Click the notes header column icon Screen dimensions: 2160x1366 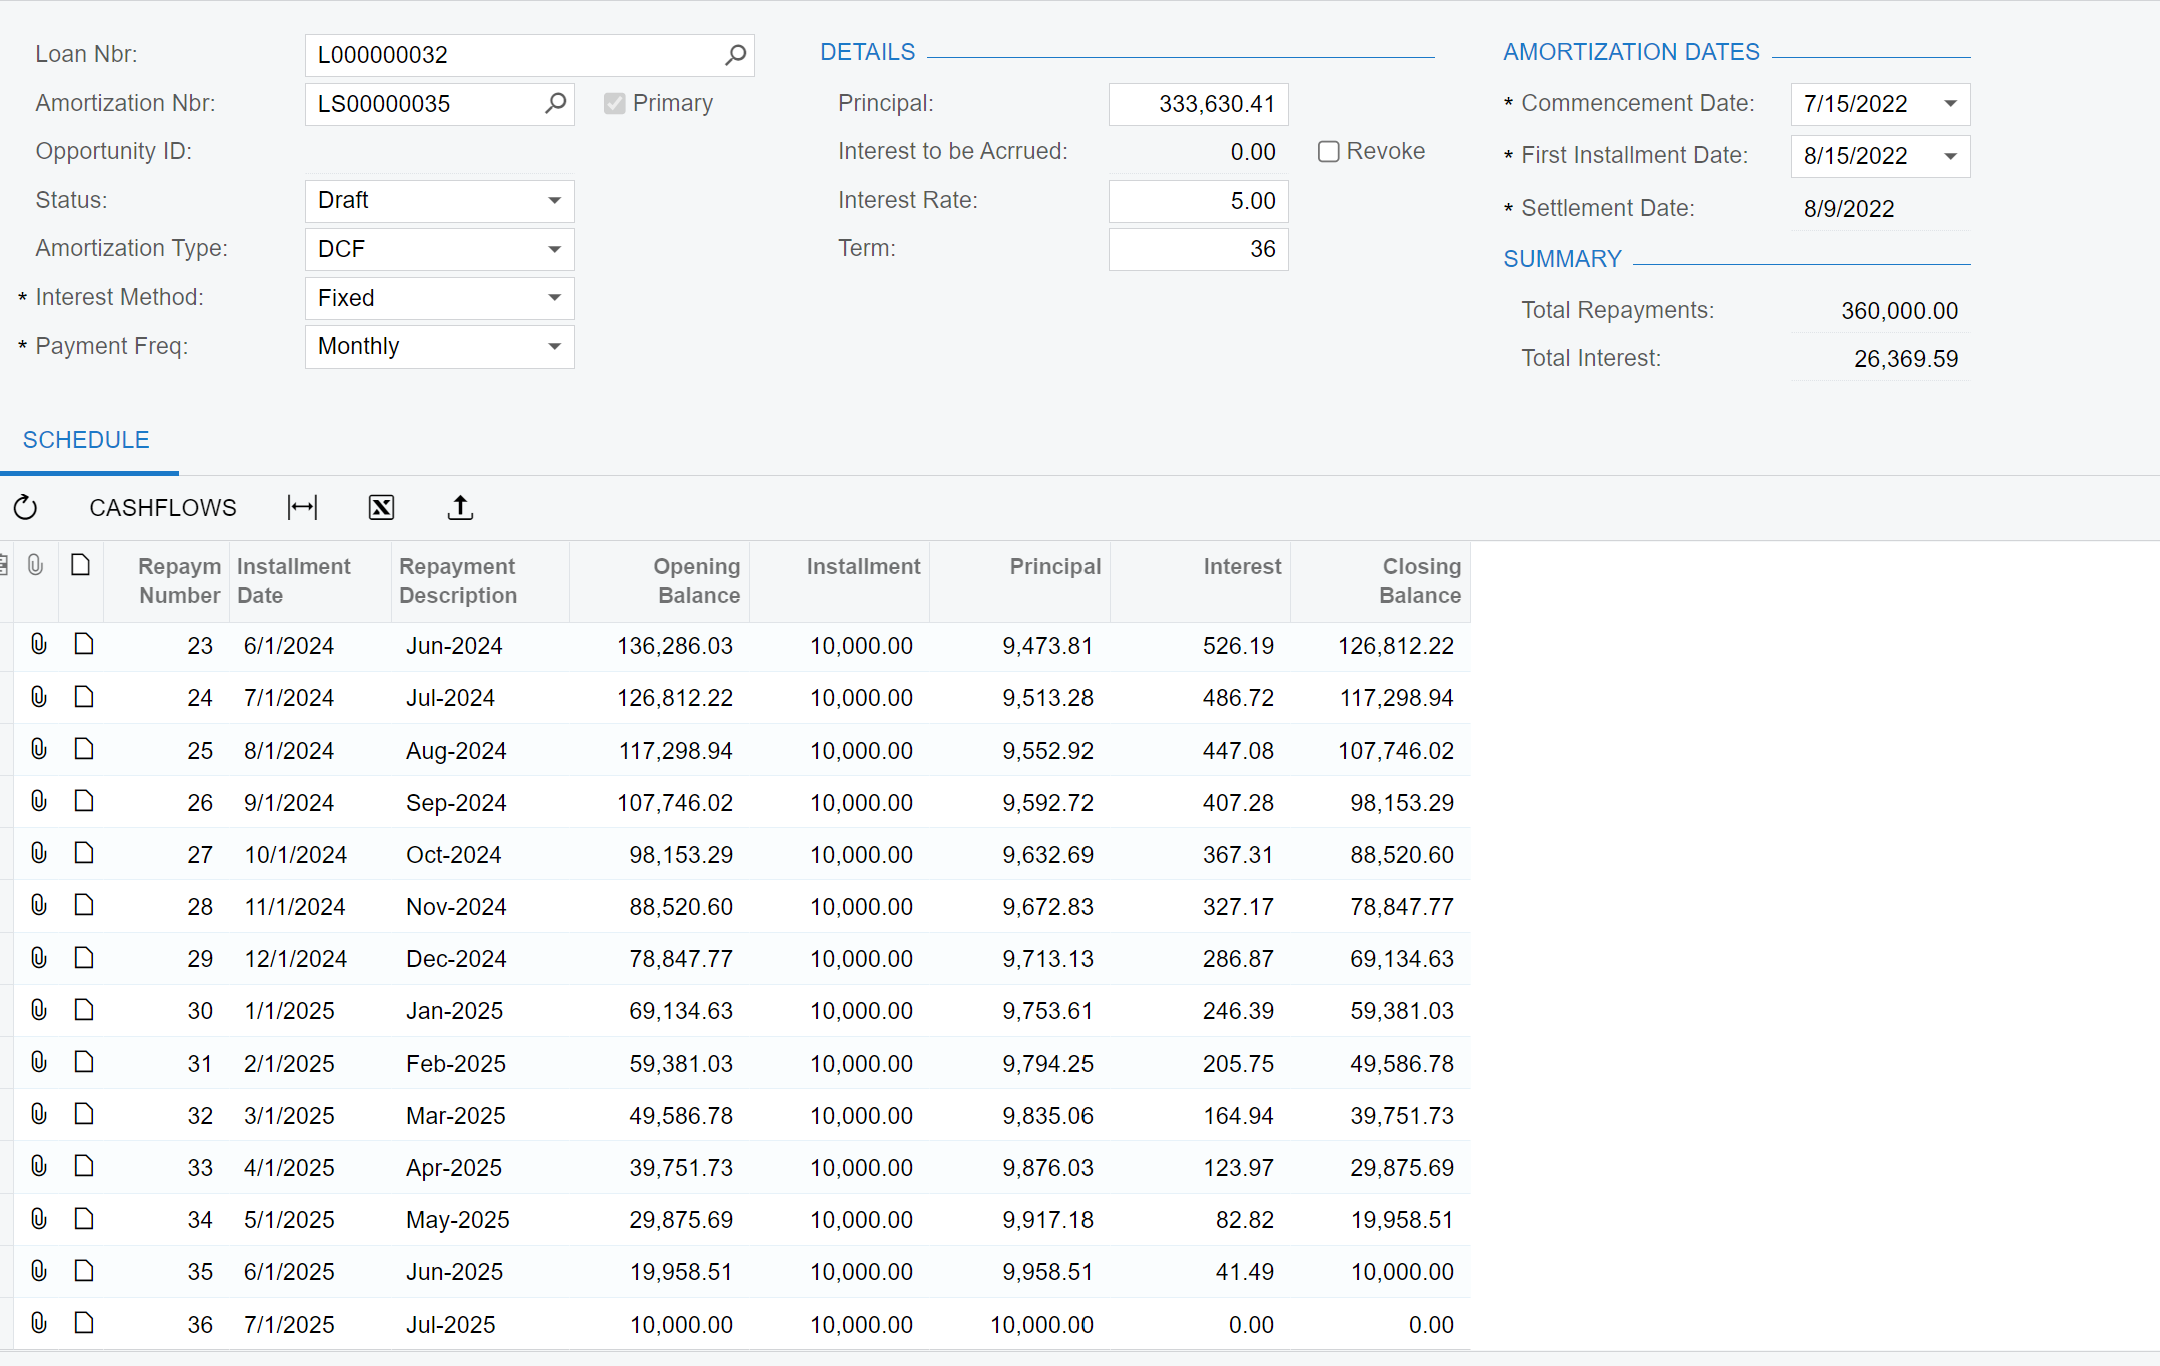pyautogui.click(x=81, y=566)
